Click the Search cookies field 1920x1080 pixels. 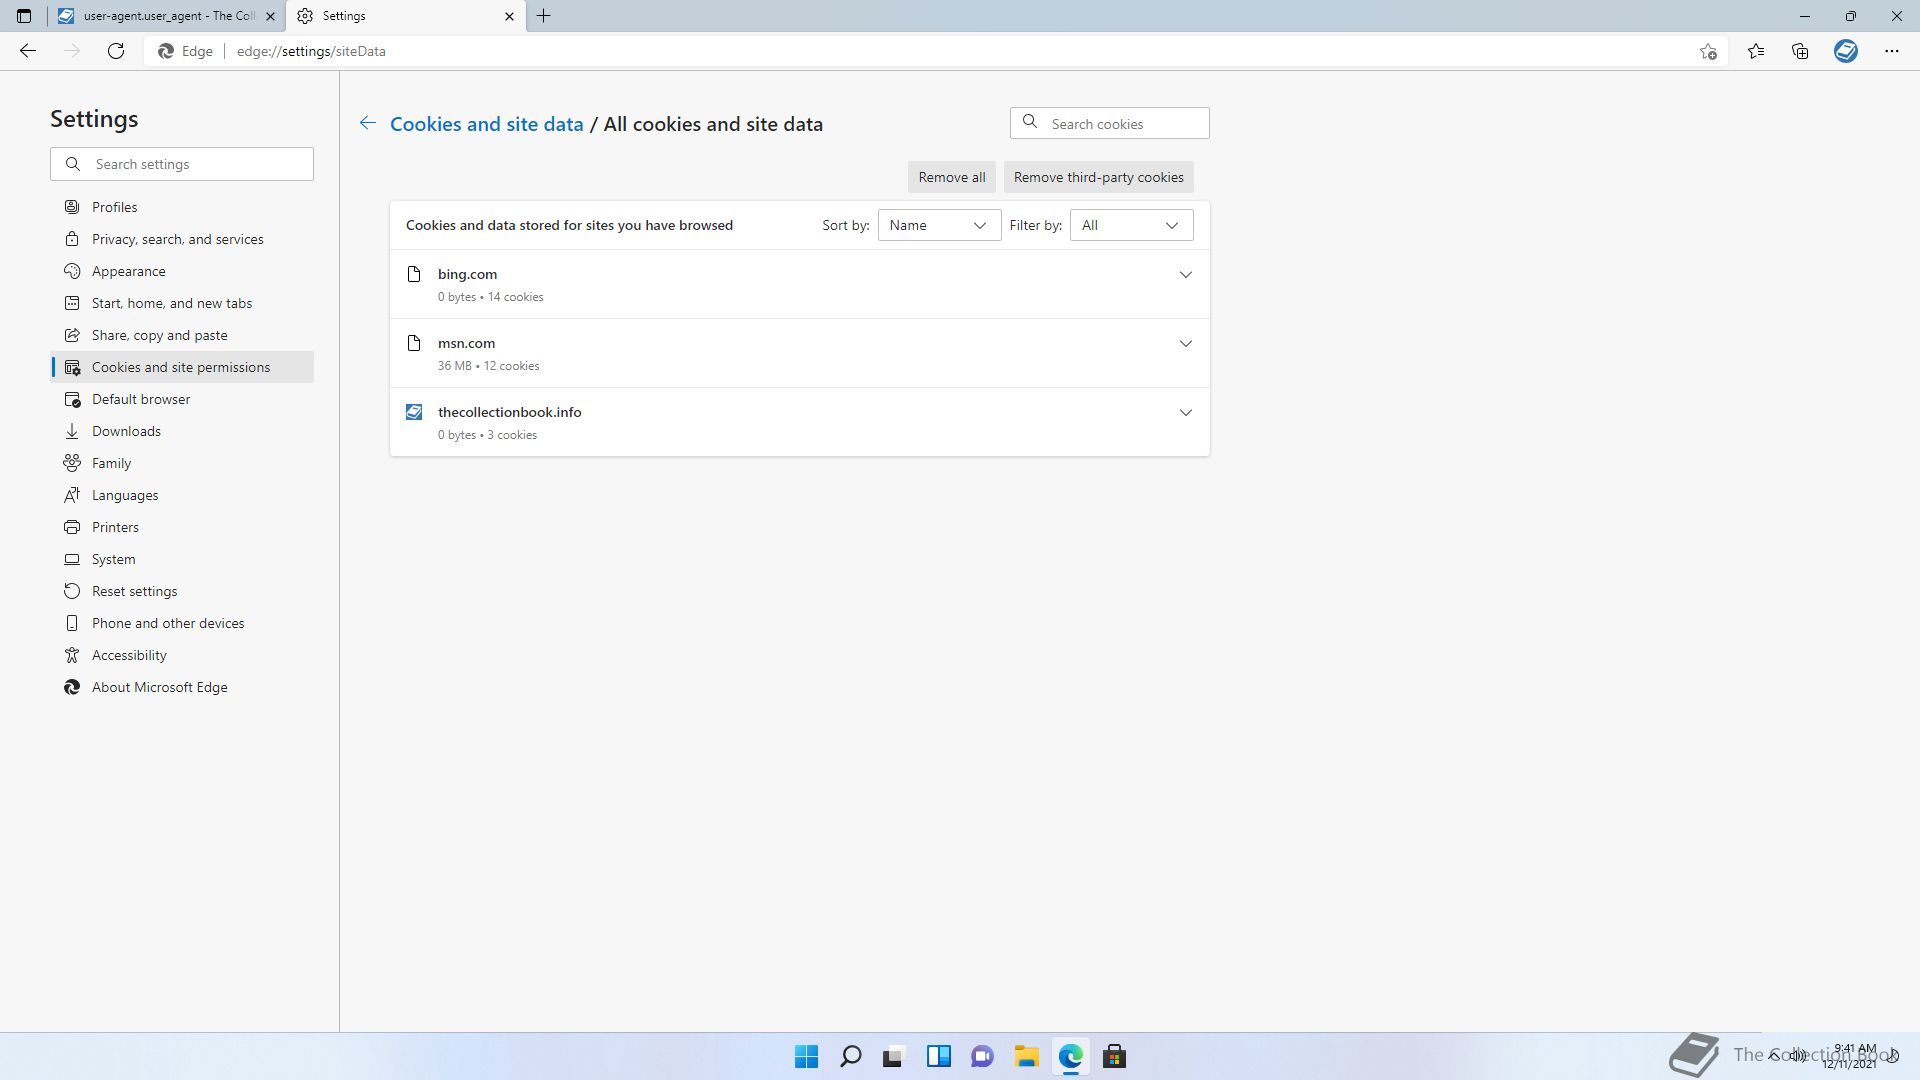[1110, 123]
